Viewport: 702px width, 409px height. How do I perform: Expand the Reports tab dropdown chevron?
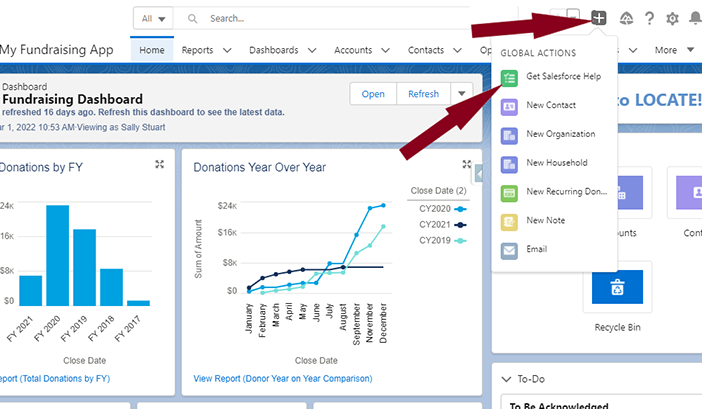[x=227, y=50]
